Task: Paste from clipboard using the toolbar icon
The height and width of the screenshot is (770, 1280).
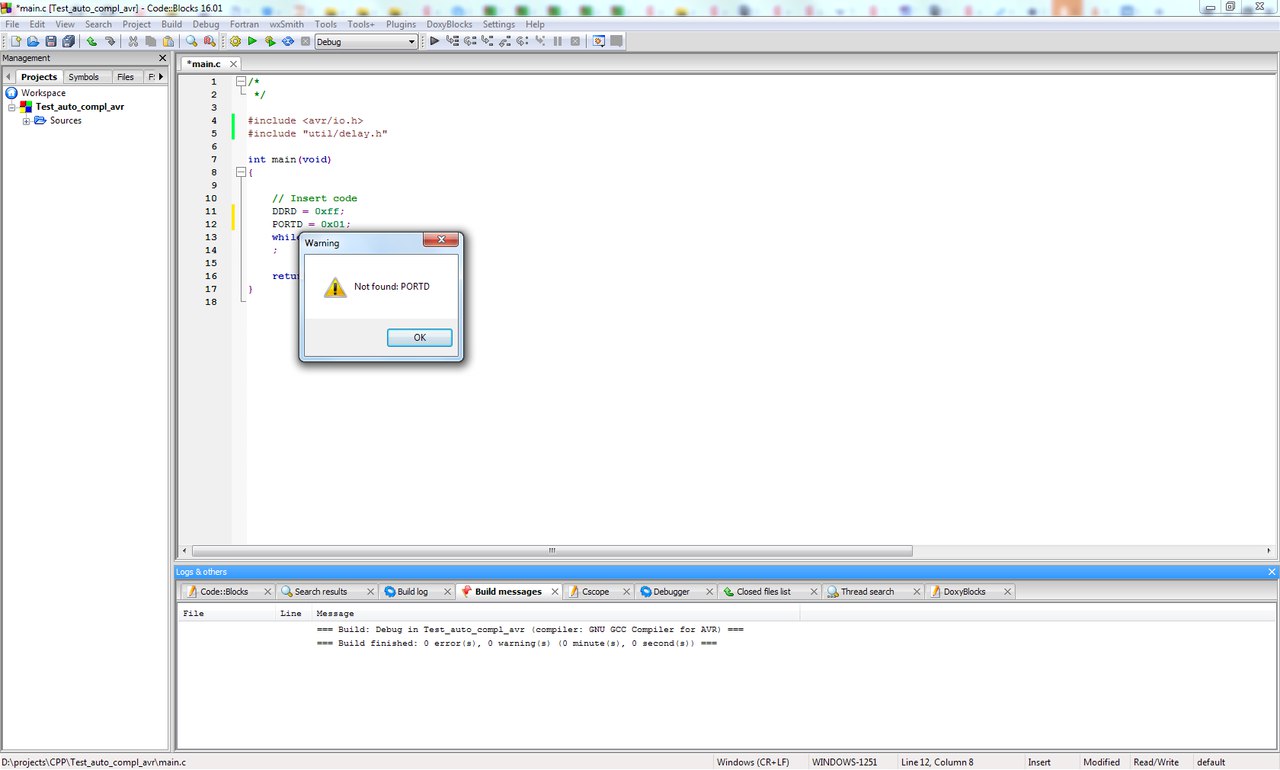Action: click(169, 41)
